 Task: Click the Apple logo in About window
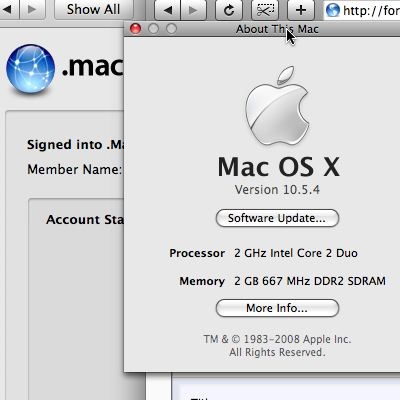click(277, 105)
